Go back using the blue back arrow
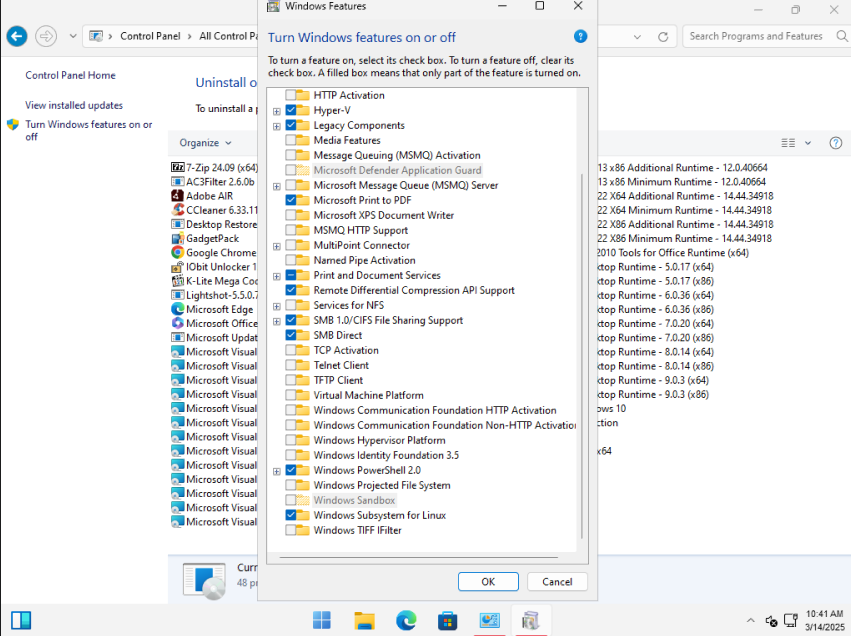Image resolution: width=851 pixels, height=636 pixels. pyautogui.click(x=17, y=36)
